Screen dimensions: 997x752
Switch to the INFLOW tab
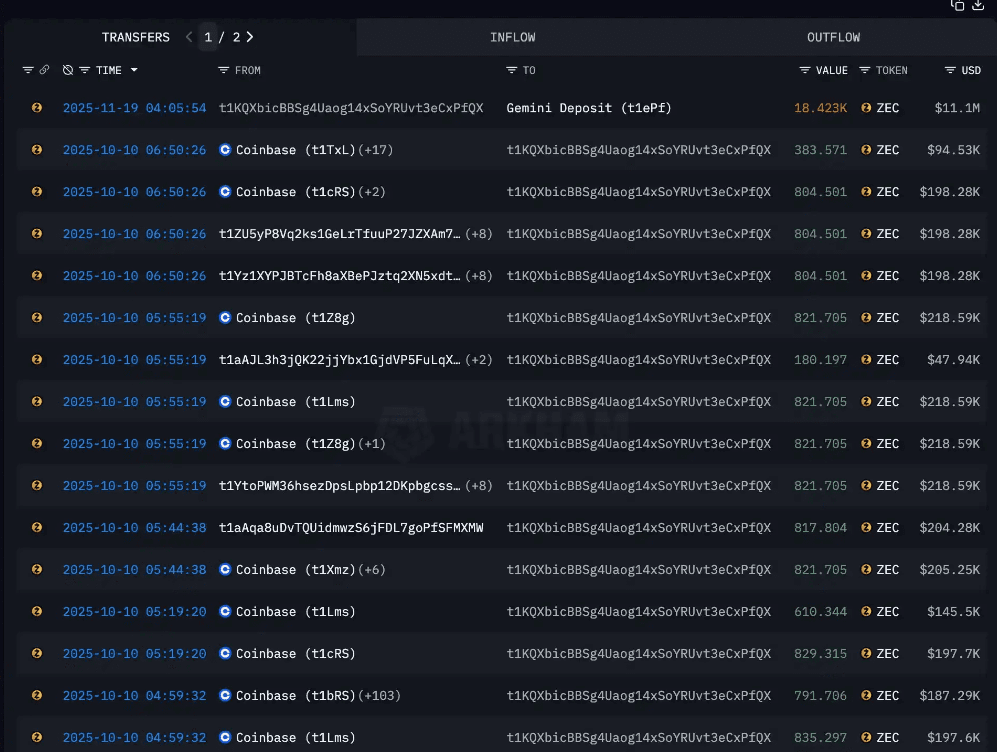pyautogui.click(x=512, y=37)
